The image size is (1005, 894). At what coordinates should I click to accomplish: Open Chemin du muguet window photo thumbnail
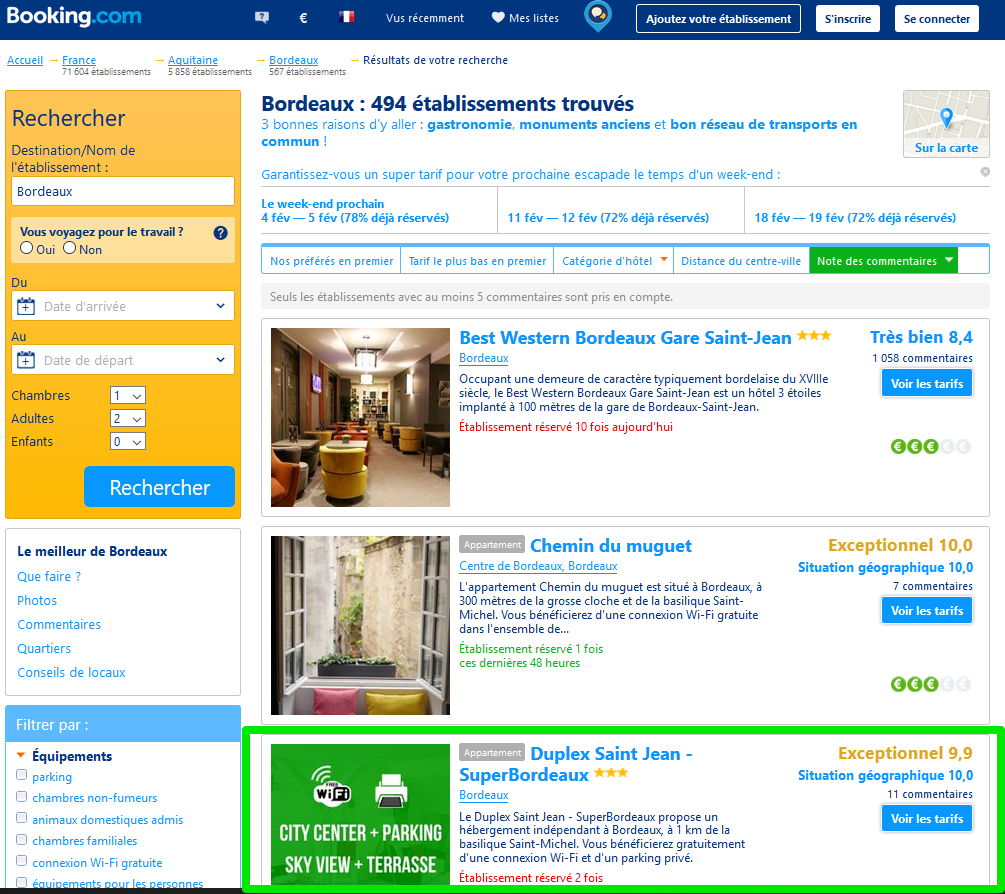pyautogui.click(x=360, y=625)
